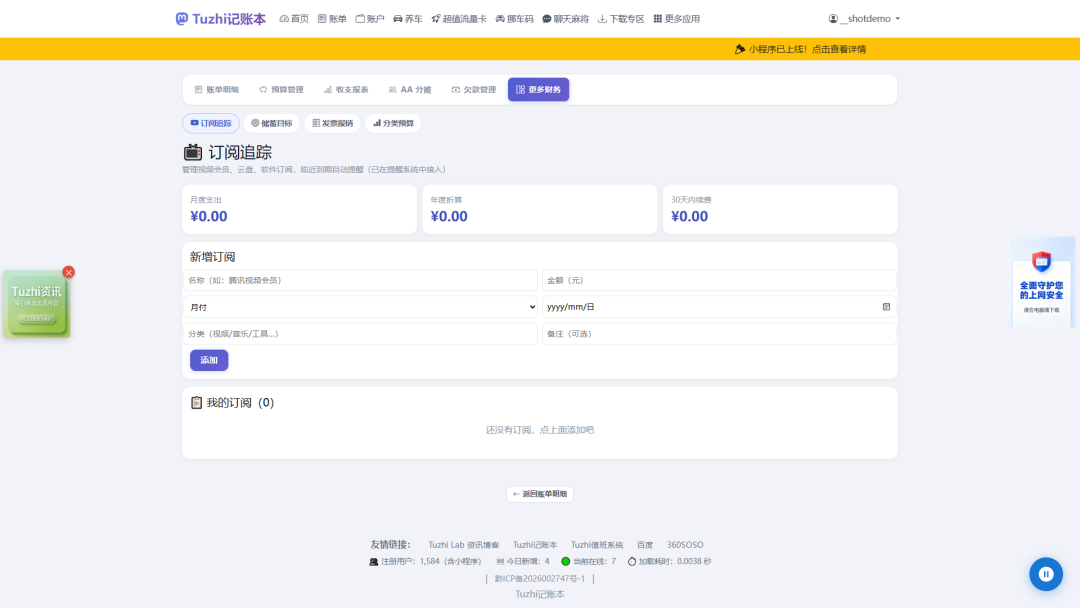
Task: Open Tuzhi Lab 资讯博客 footer link
Action: [x=464, y=545]
